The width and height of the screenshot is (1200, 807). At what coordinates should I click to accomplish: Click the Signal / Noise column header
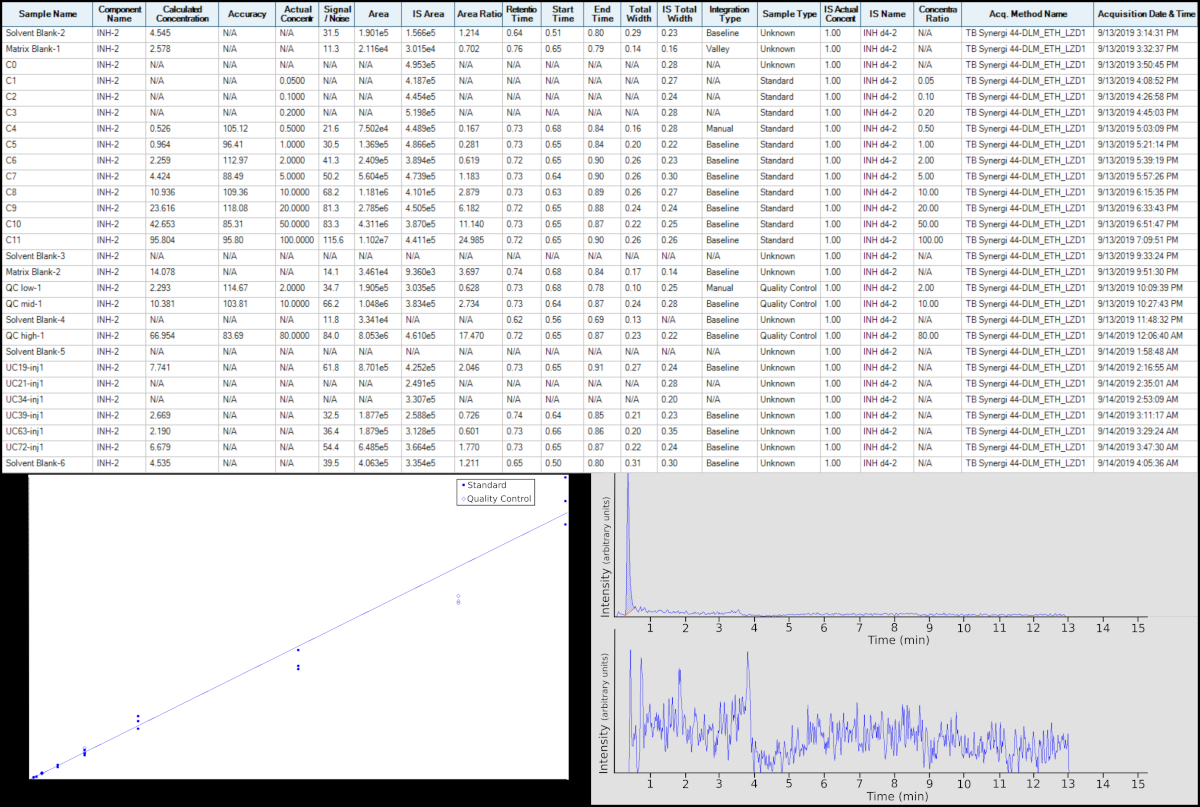[337, 14]
